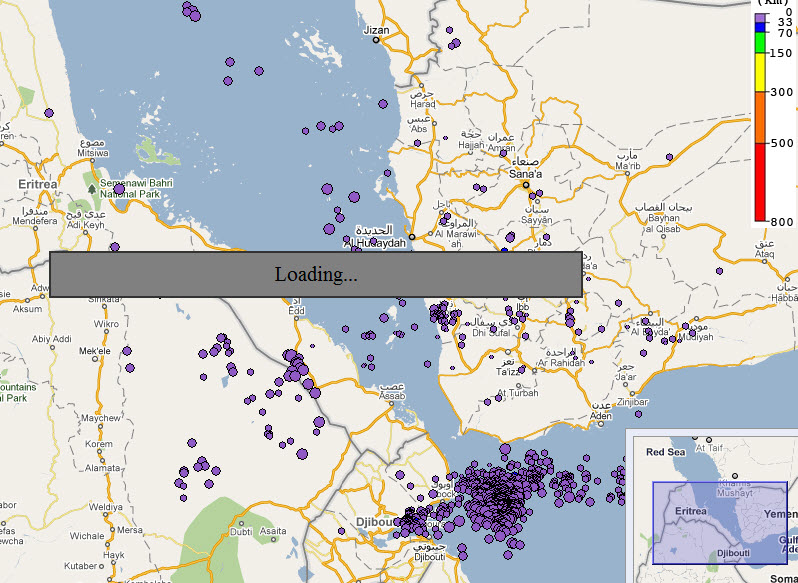The height and width of the screenshot is (583, 798).
Task: Click the tree icon of Semenawi Bahri park
Action: click(x=92, y=189)
